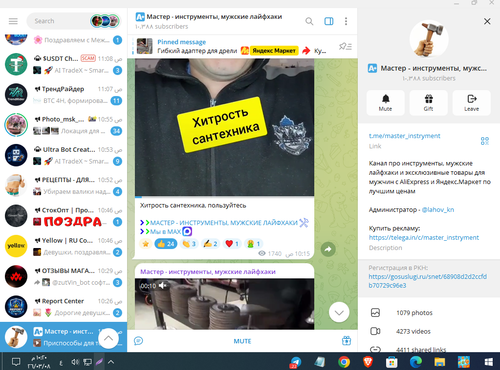Launch Brave browser from taskbar
500x370 pixels.
pyautogui.click(x=368, y=362)
